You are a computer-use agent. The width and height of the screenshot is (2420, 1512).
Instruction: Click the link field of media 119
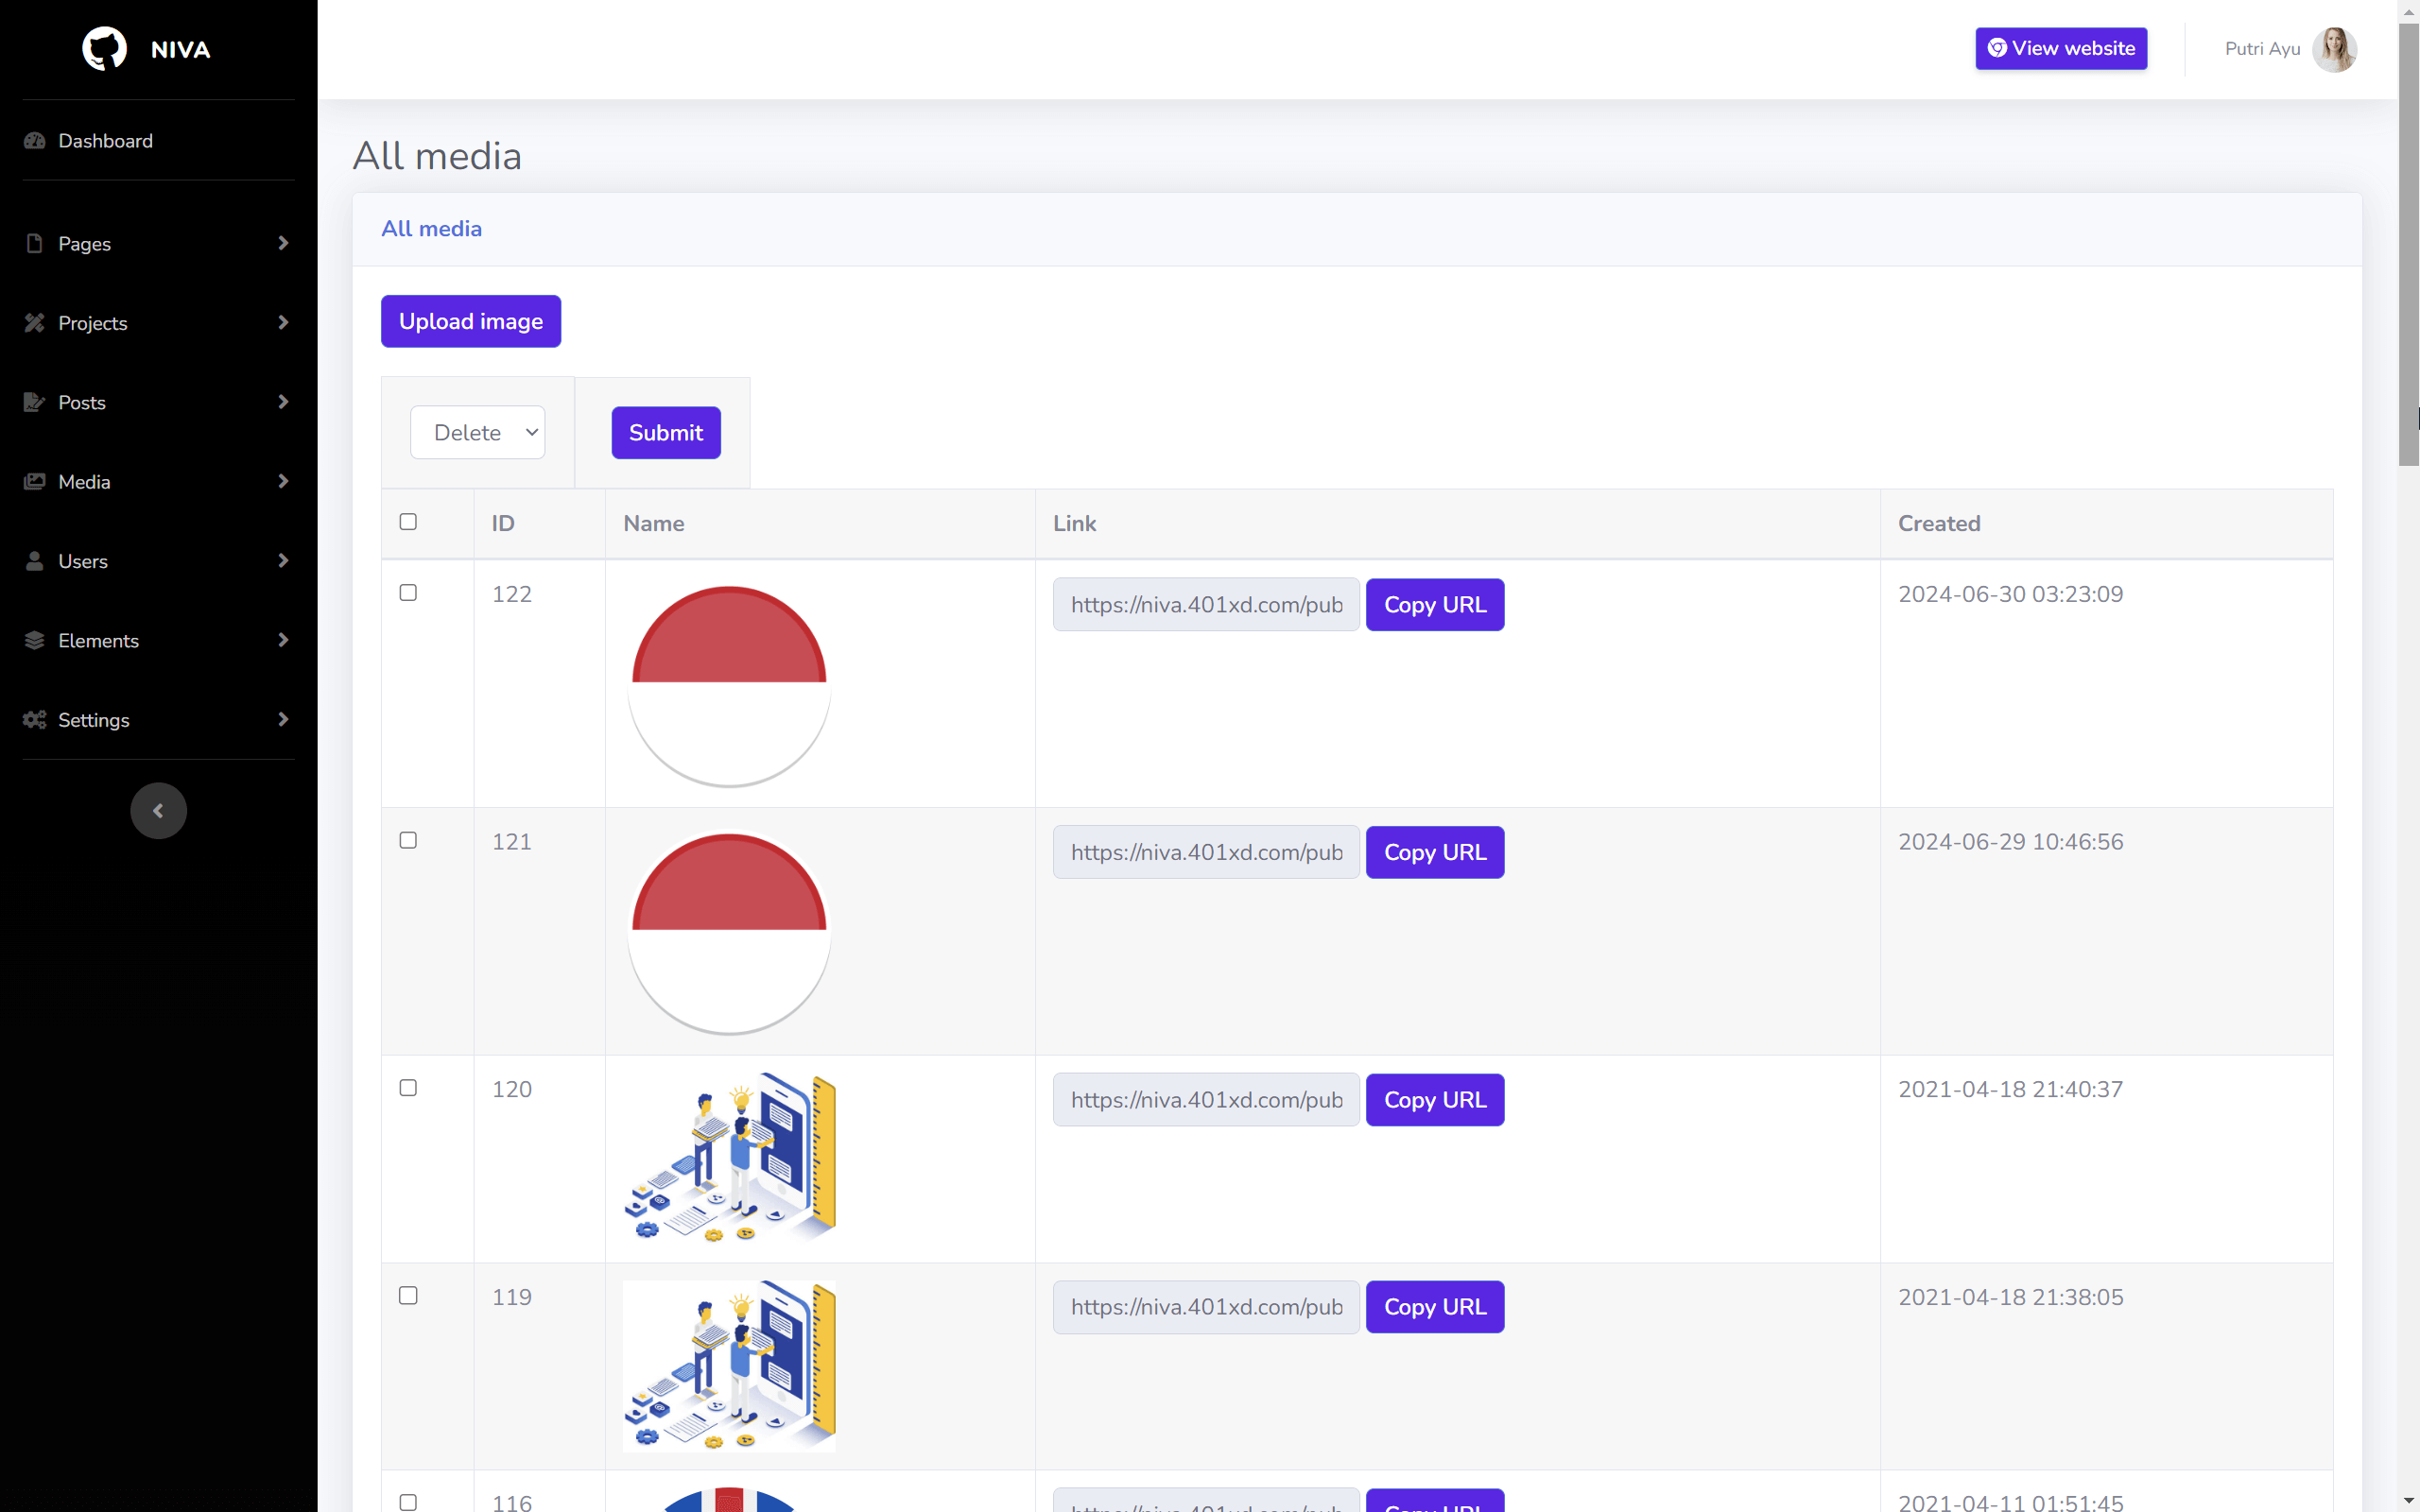[1205, 1307]
